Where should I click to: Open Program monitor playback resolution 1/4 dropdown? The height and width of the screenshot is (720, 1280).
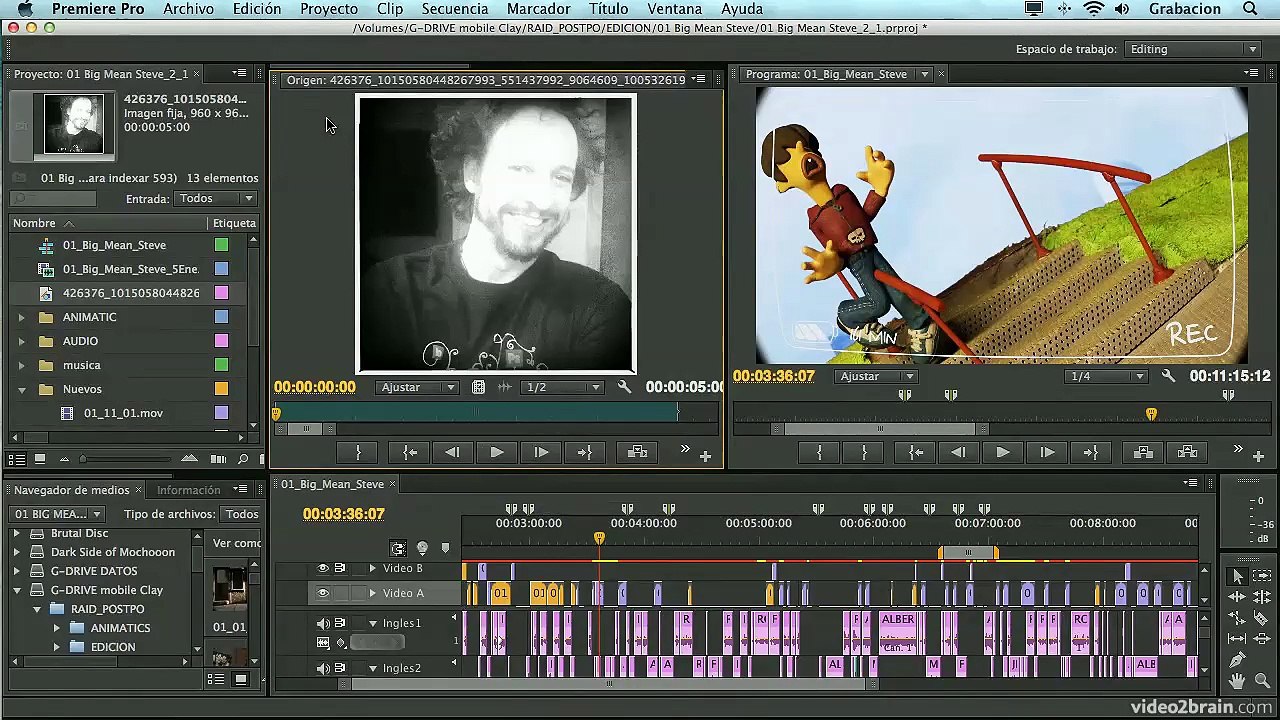pos(1106,376)
